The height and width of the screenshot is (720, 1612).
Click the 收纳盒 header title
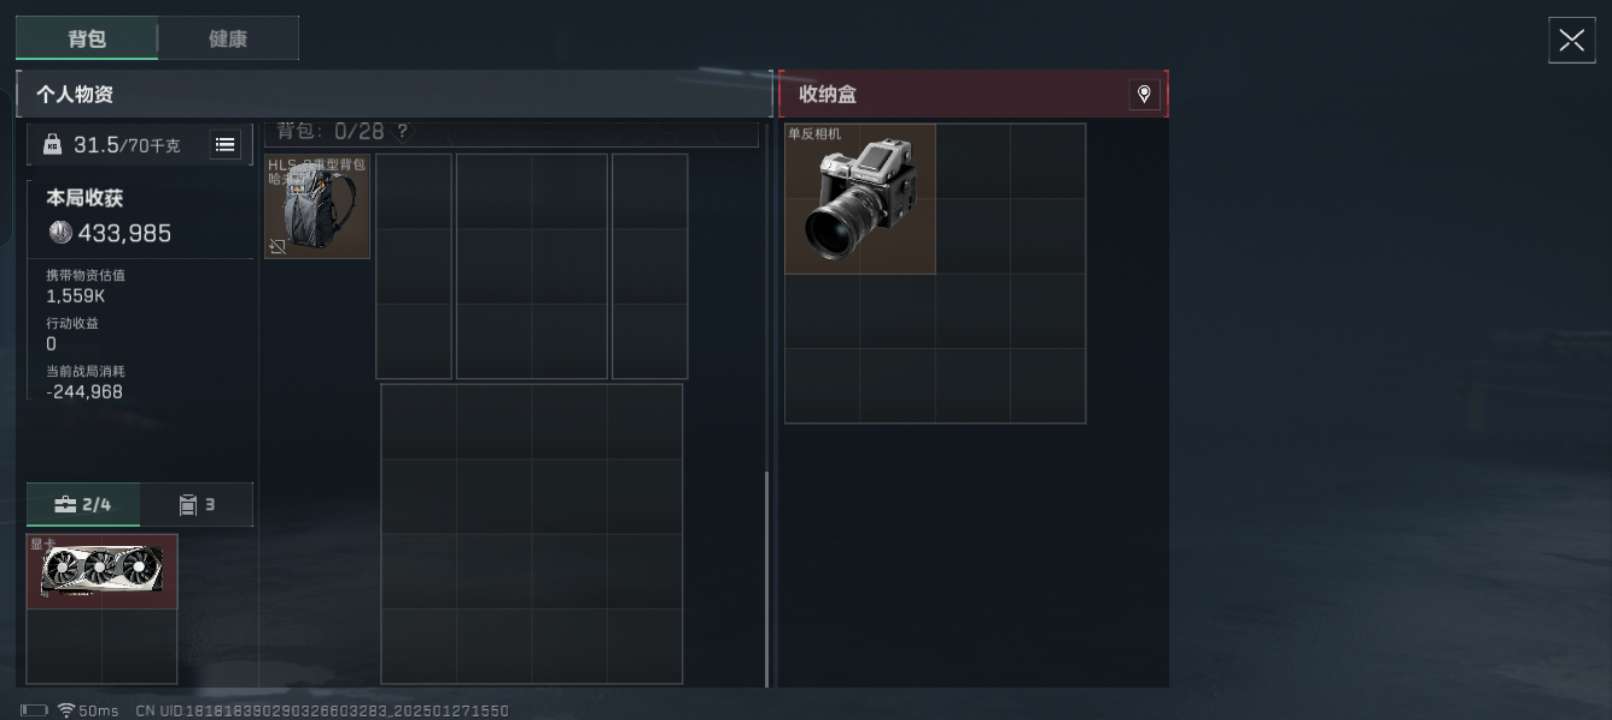[827, 94]
